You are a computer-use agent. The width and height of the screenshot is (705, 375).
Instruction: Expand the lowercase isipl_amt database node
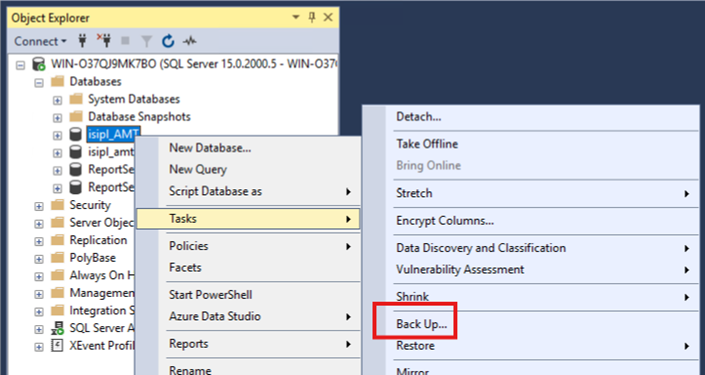click(x=58, y=153)
